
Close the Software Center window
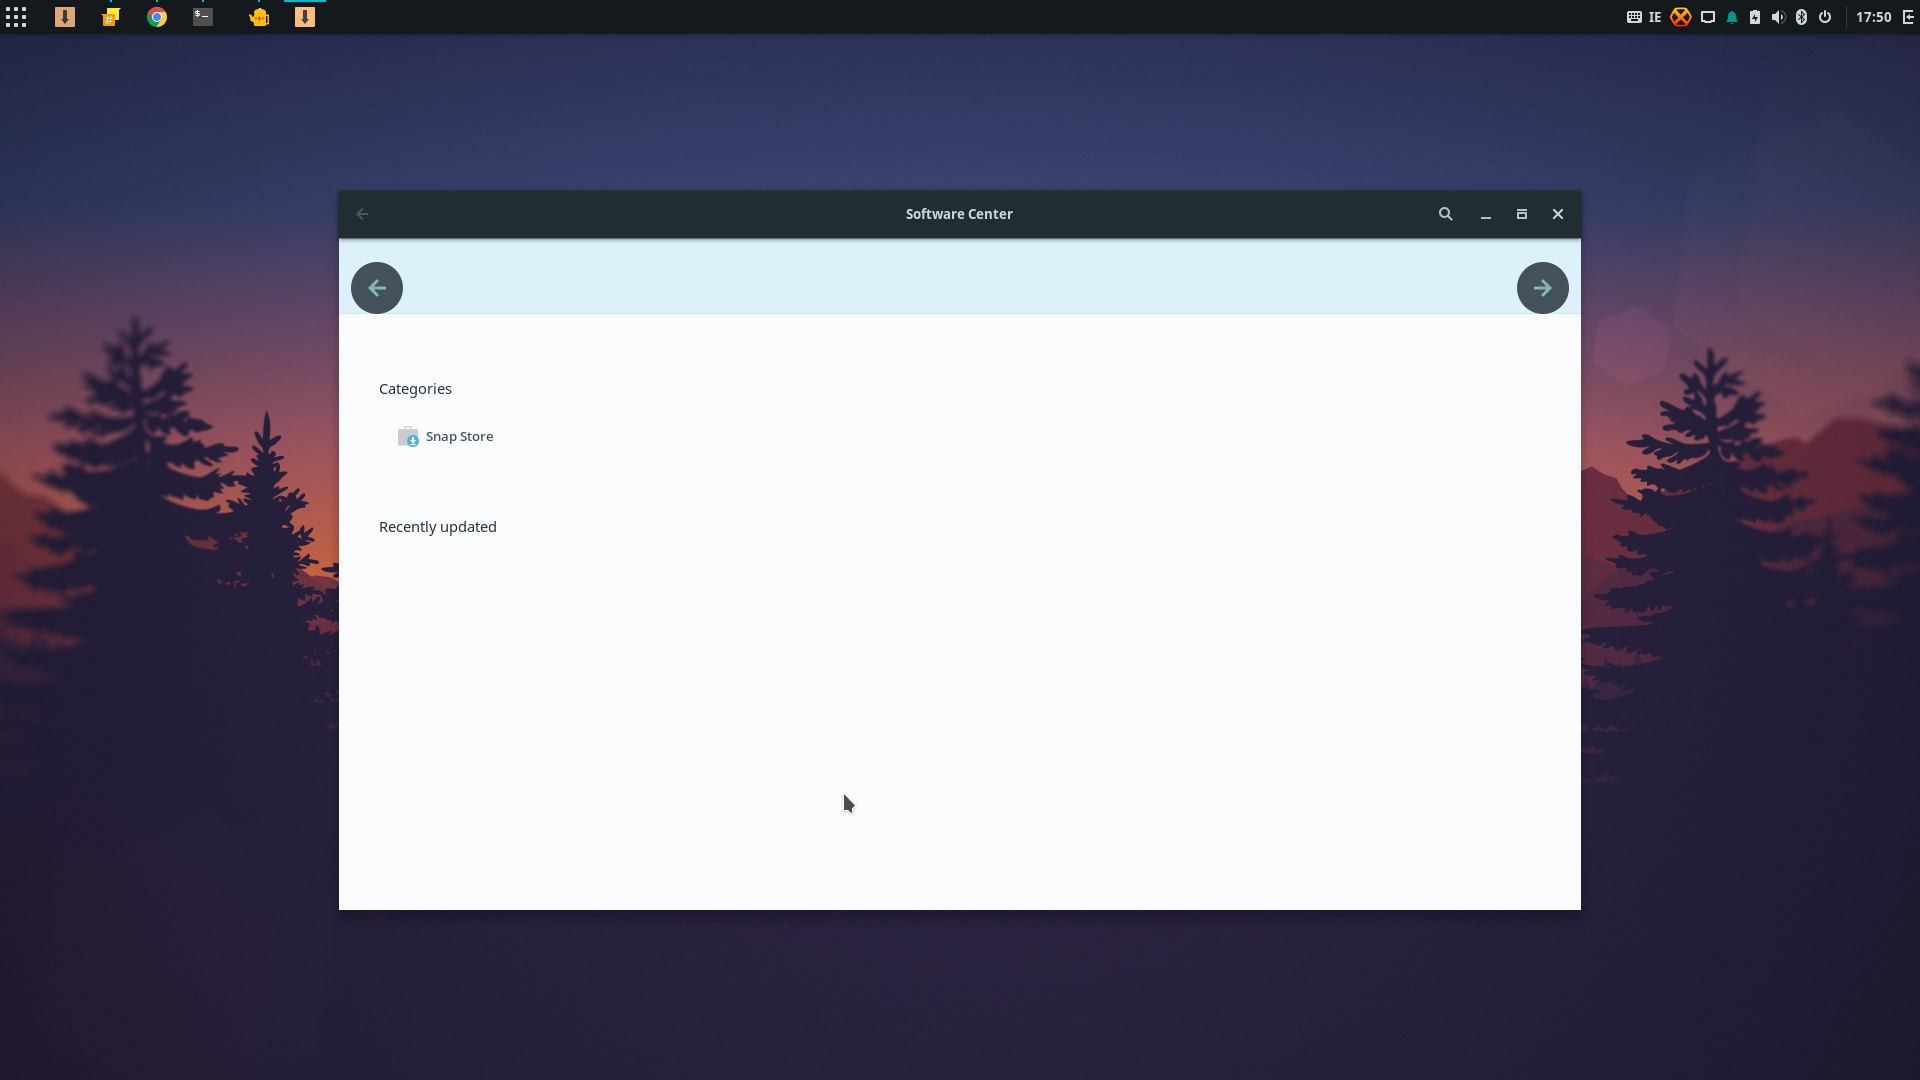tap(1558, 214)
